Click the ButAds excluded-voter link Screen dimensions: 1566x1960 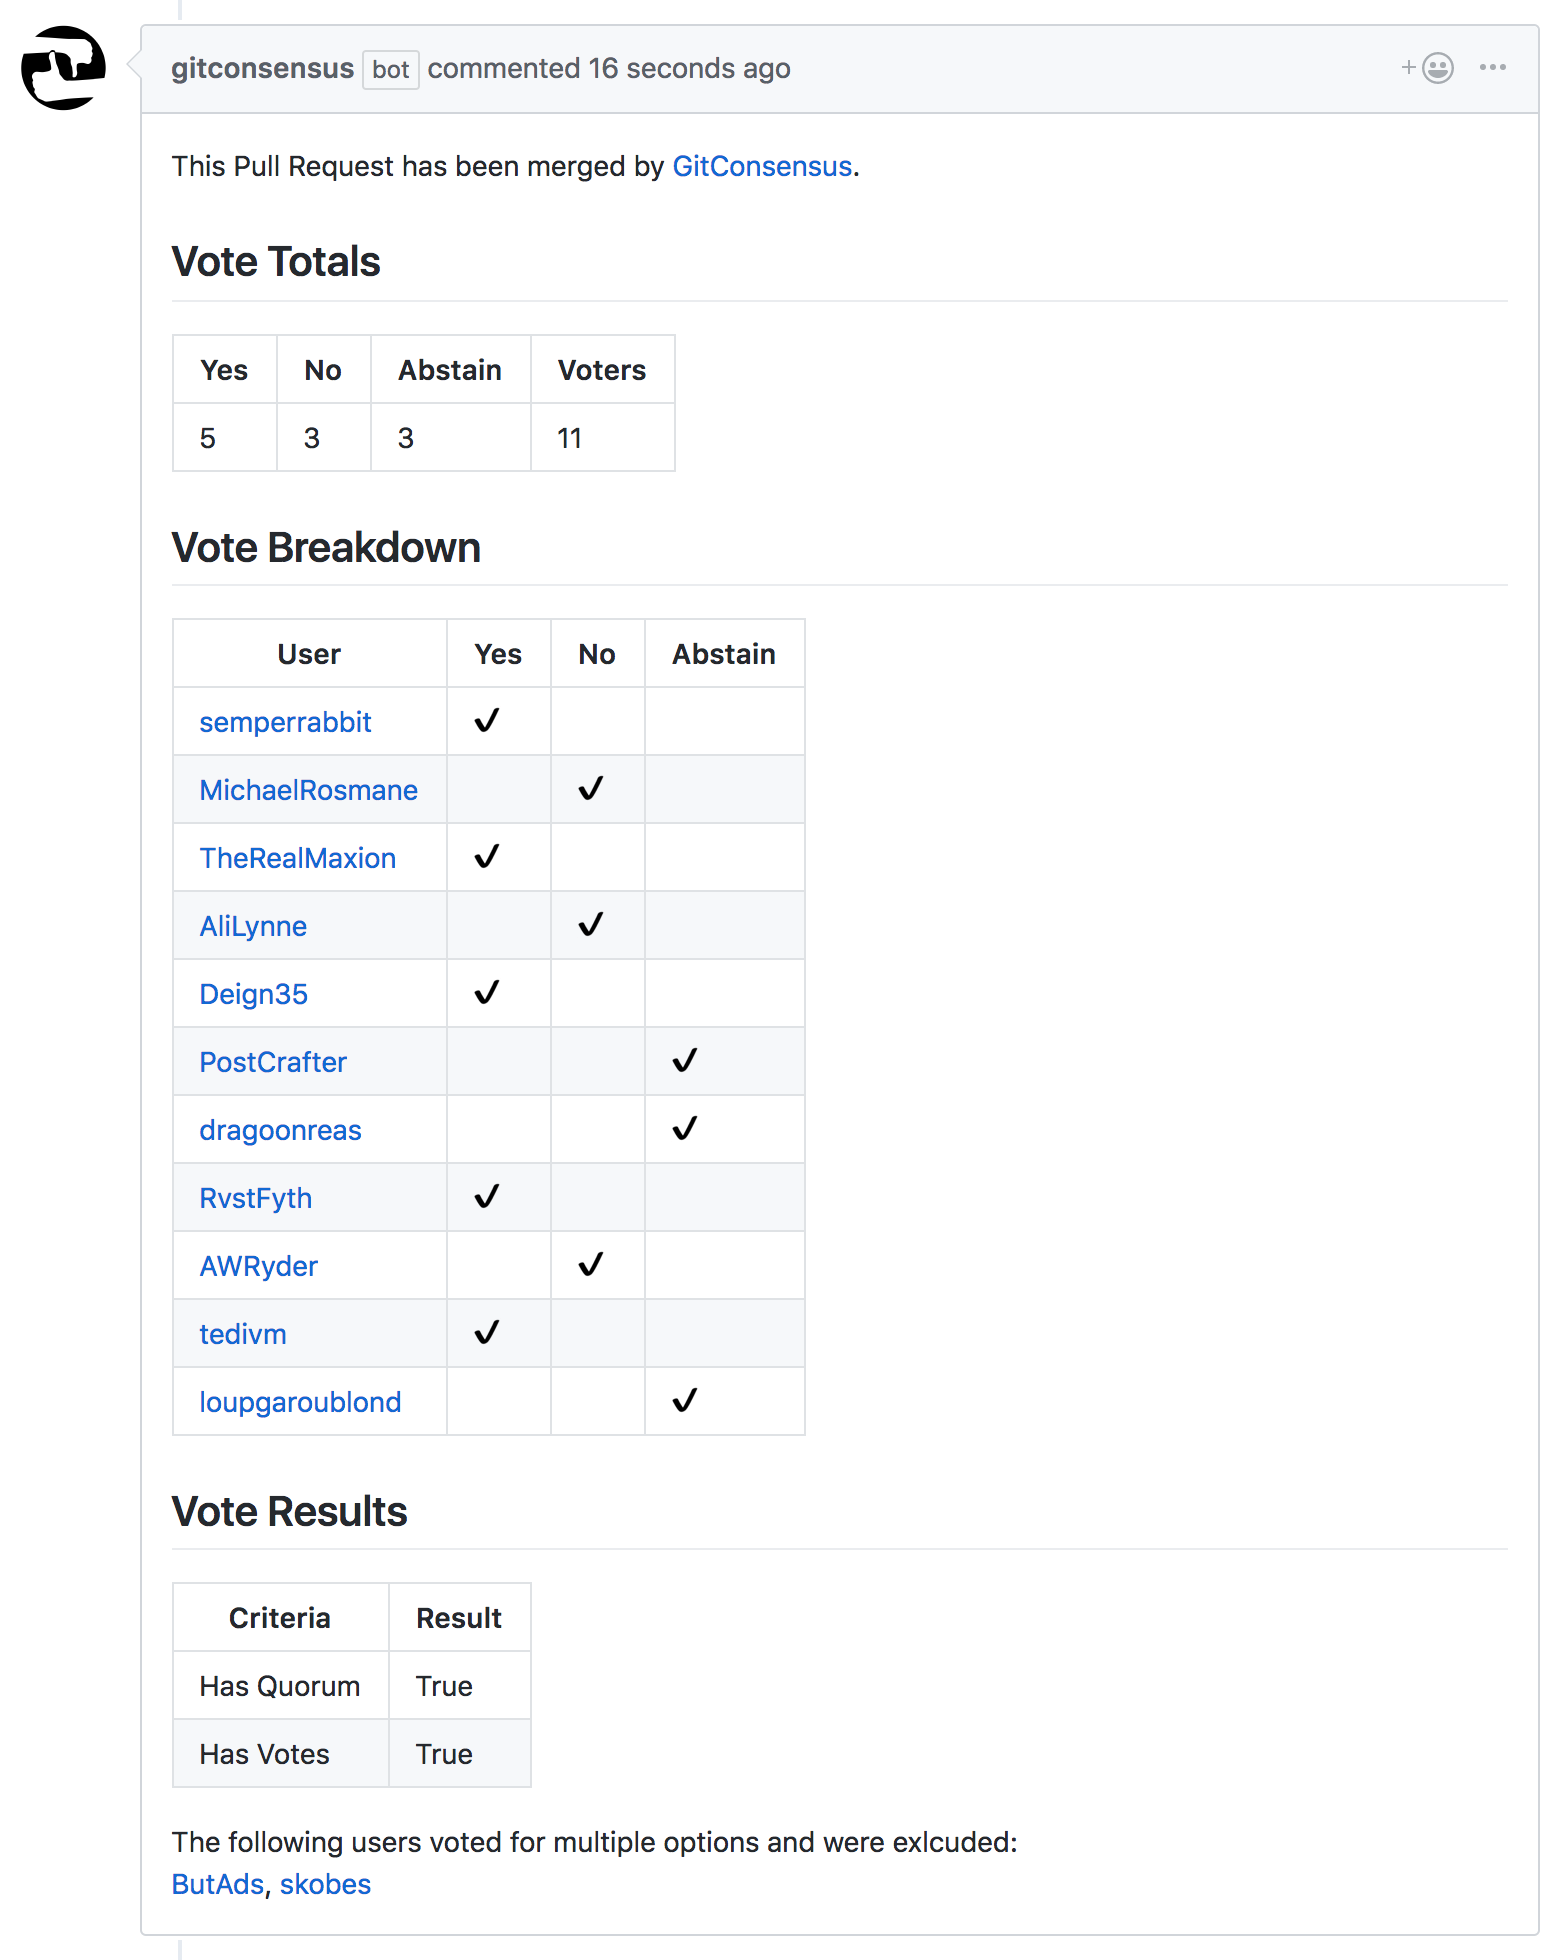tap(216, 1883)
